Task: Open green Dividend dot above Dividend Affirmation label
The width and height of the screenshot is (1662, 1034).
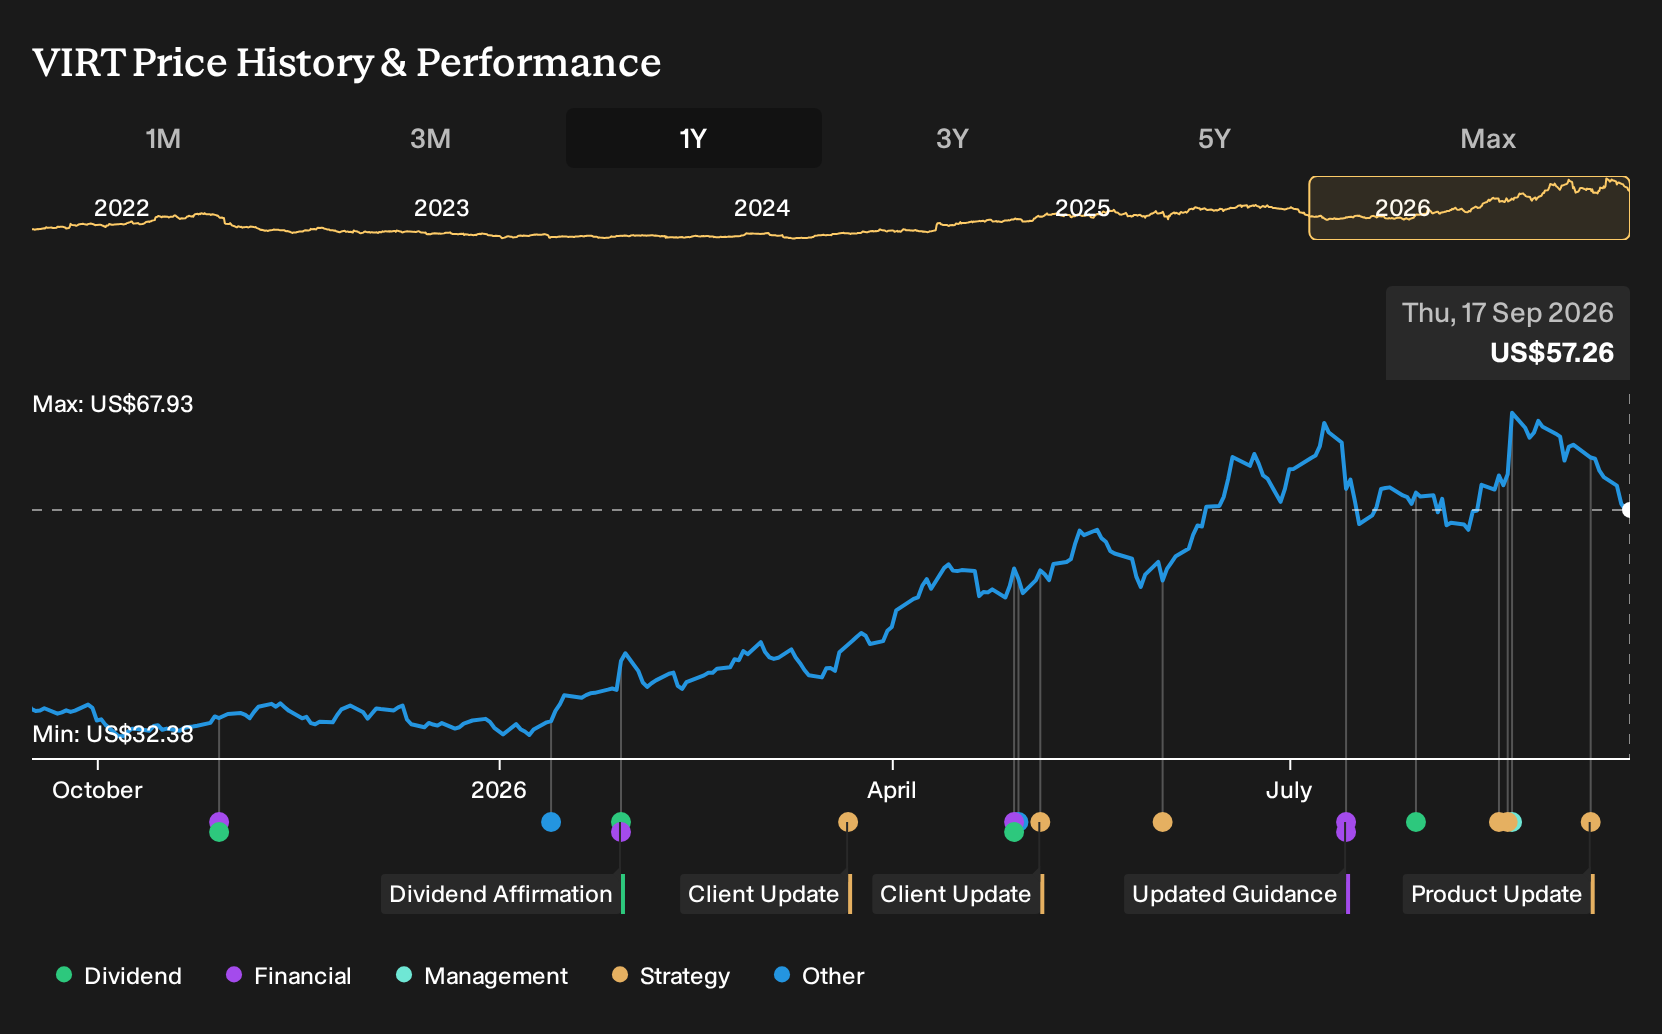Action: (621, 821)
